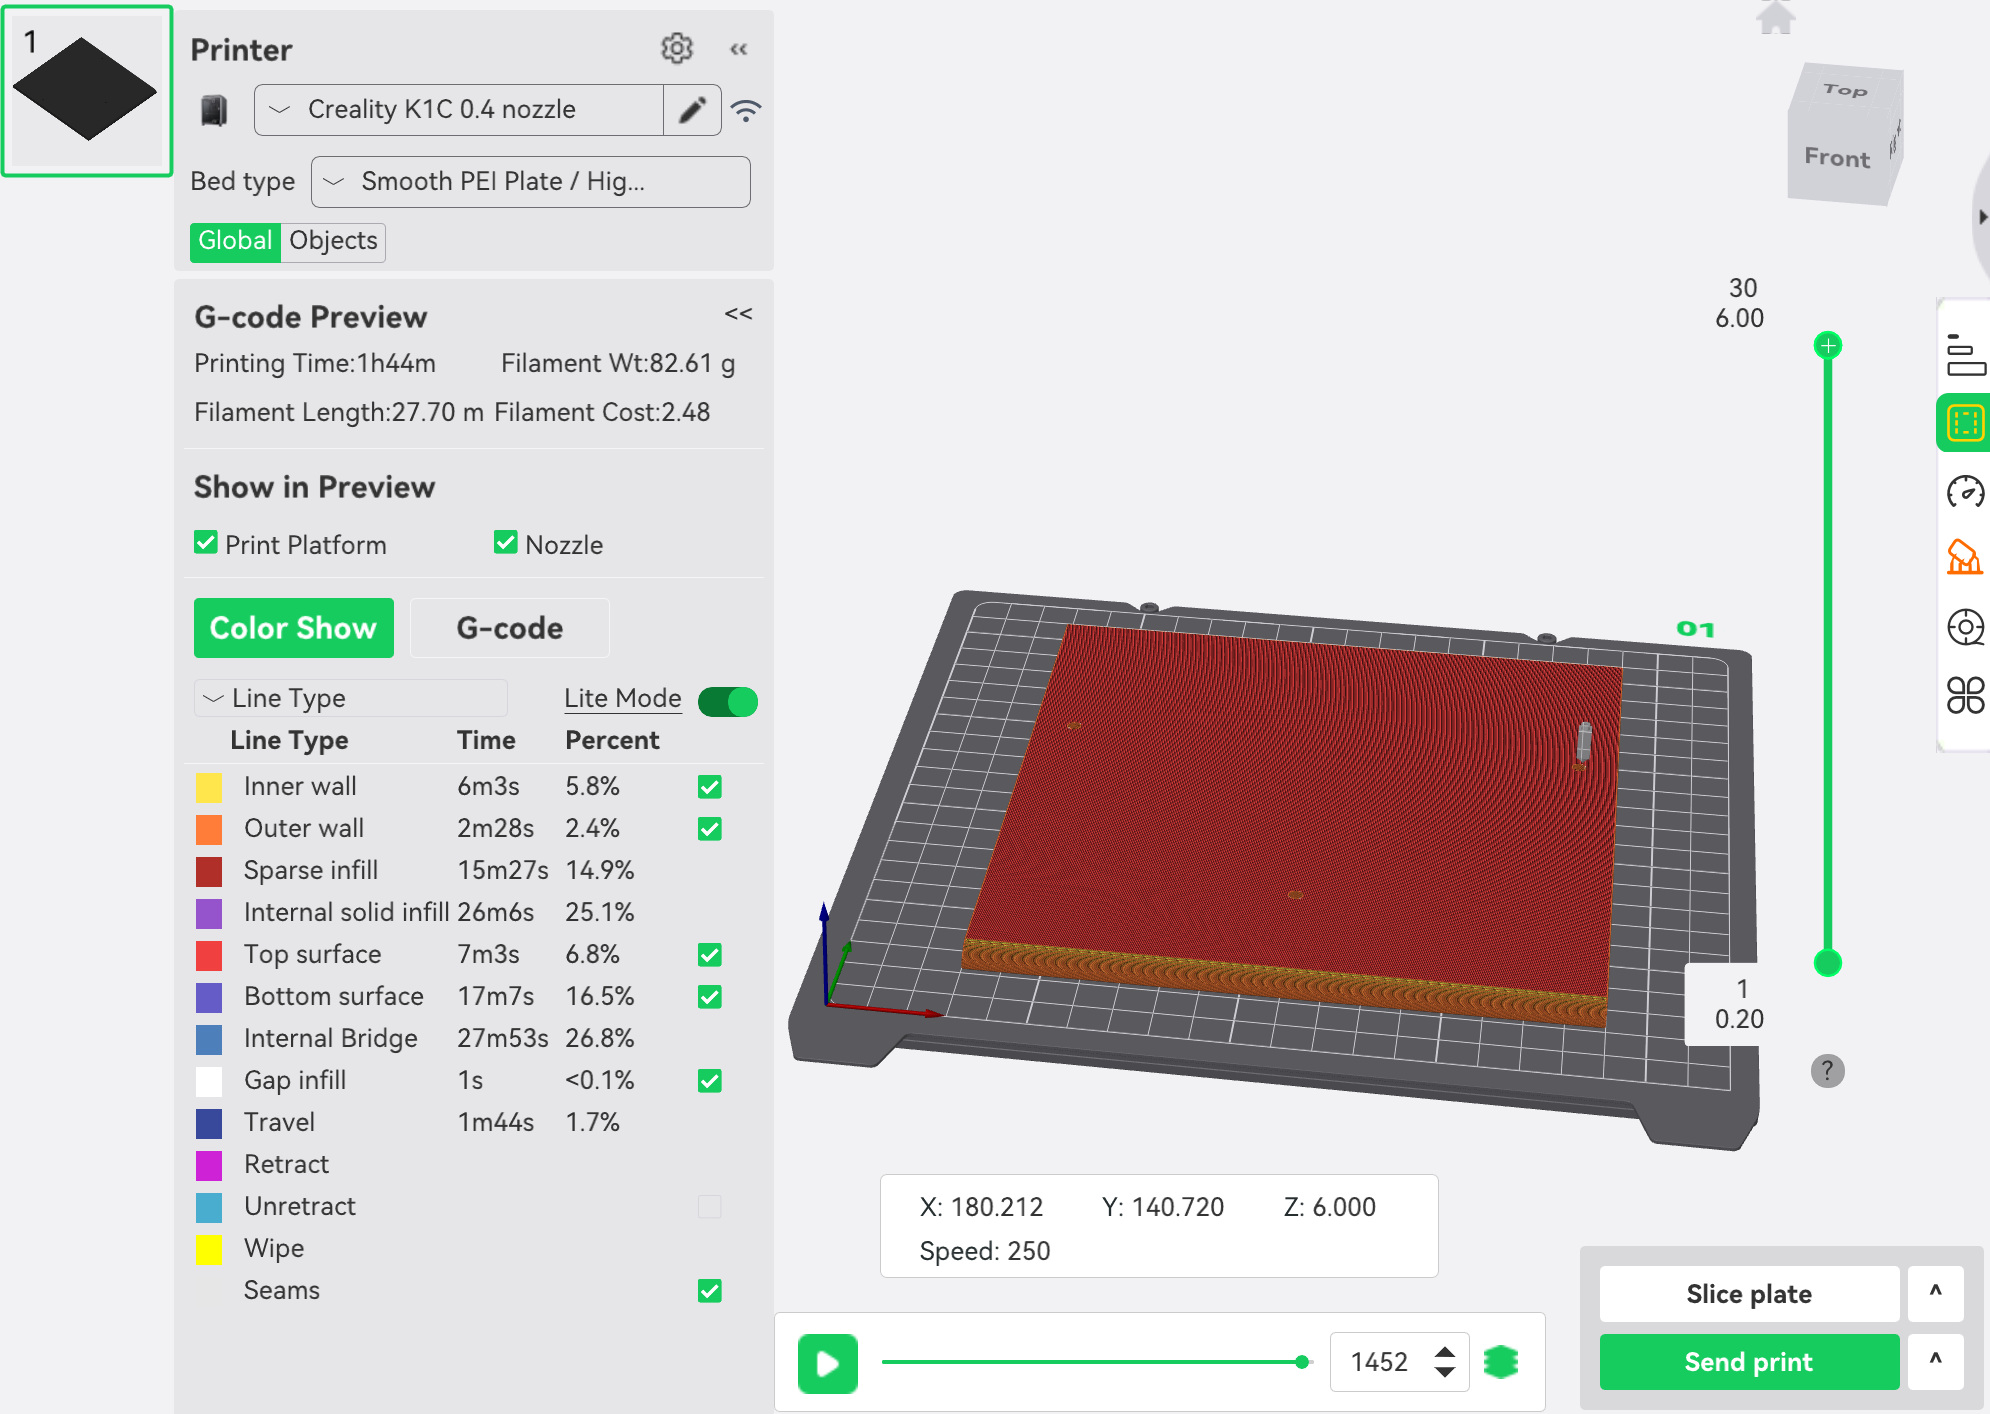Switch to the G-code tab
This screenshot has width=1990, height=1414.
tap(509, 628)
